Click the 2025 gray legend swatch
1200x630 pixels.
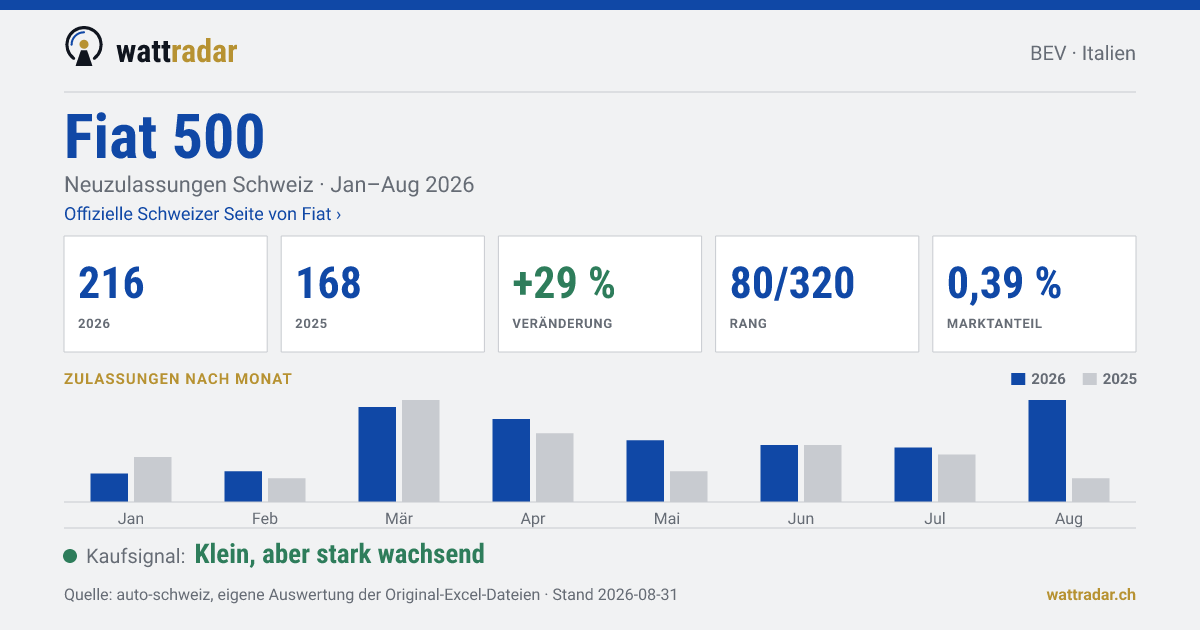point(1090,379)
